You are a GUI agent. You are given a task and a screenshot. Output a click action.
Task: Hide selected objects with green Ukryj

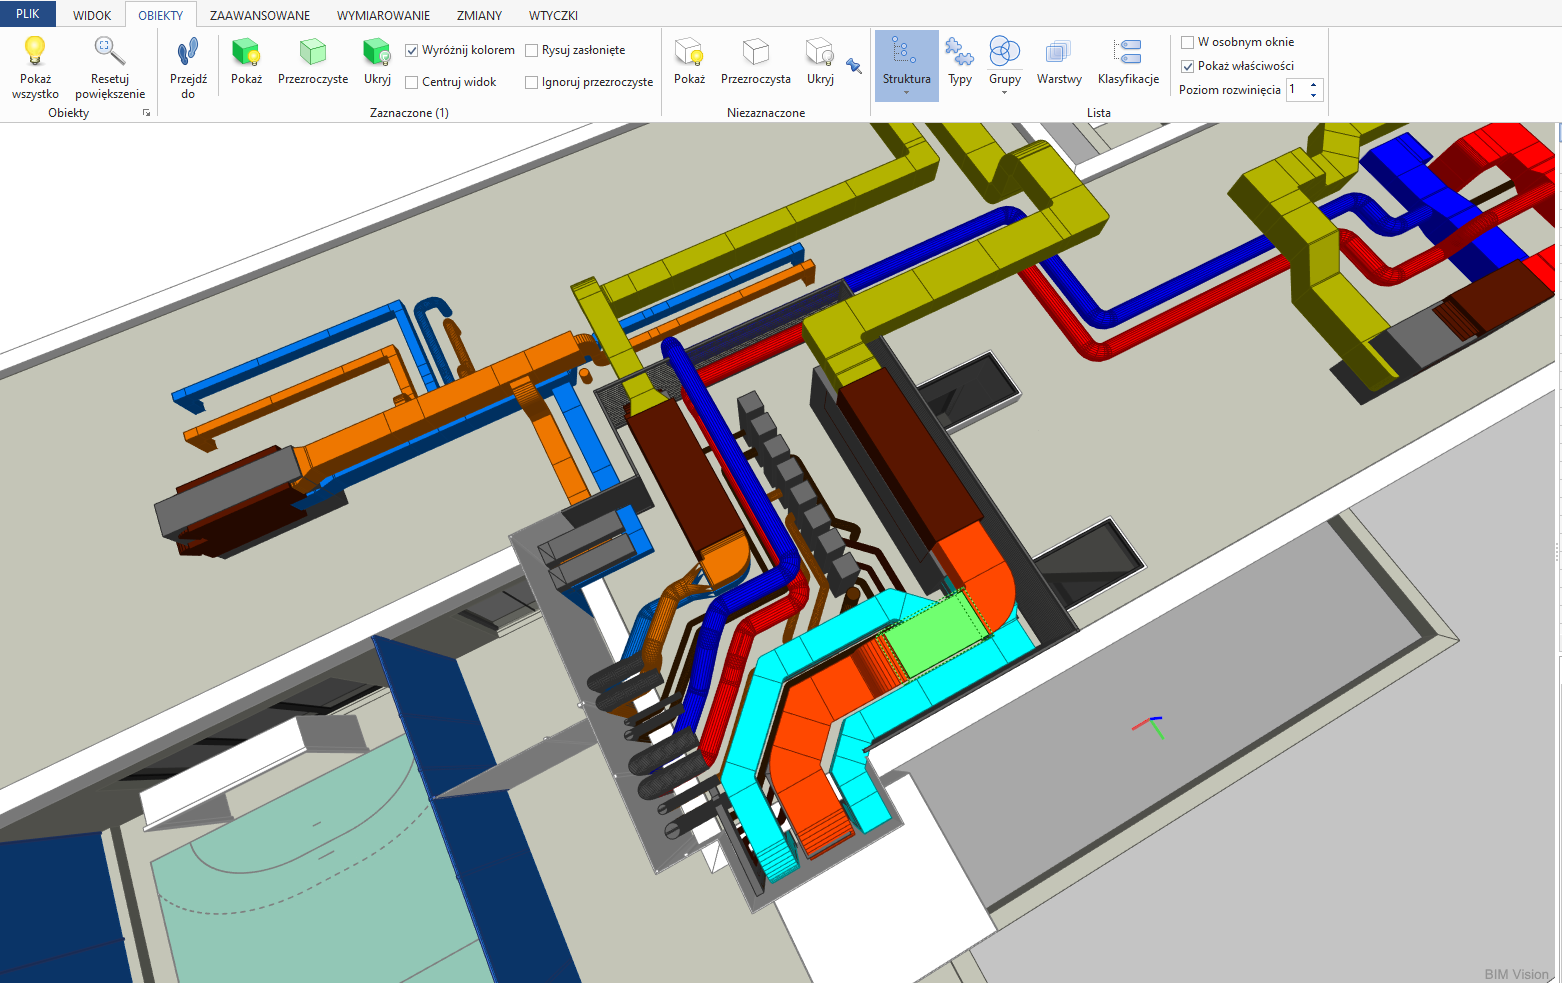click(x=377, y=52)
